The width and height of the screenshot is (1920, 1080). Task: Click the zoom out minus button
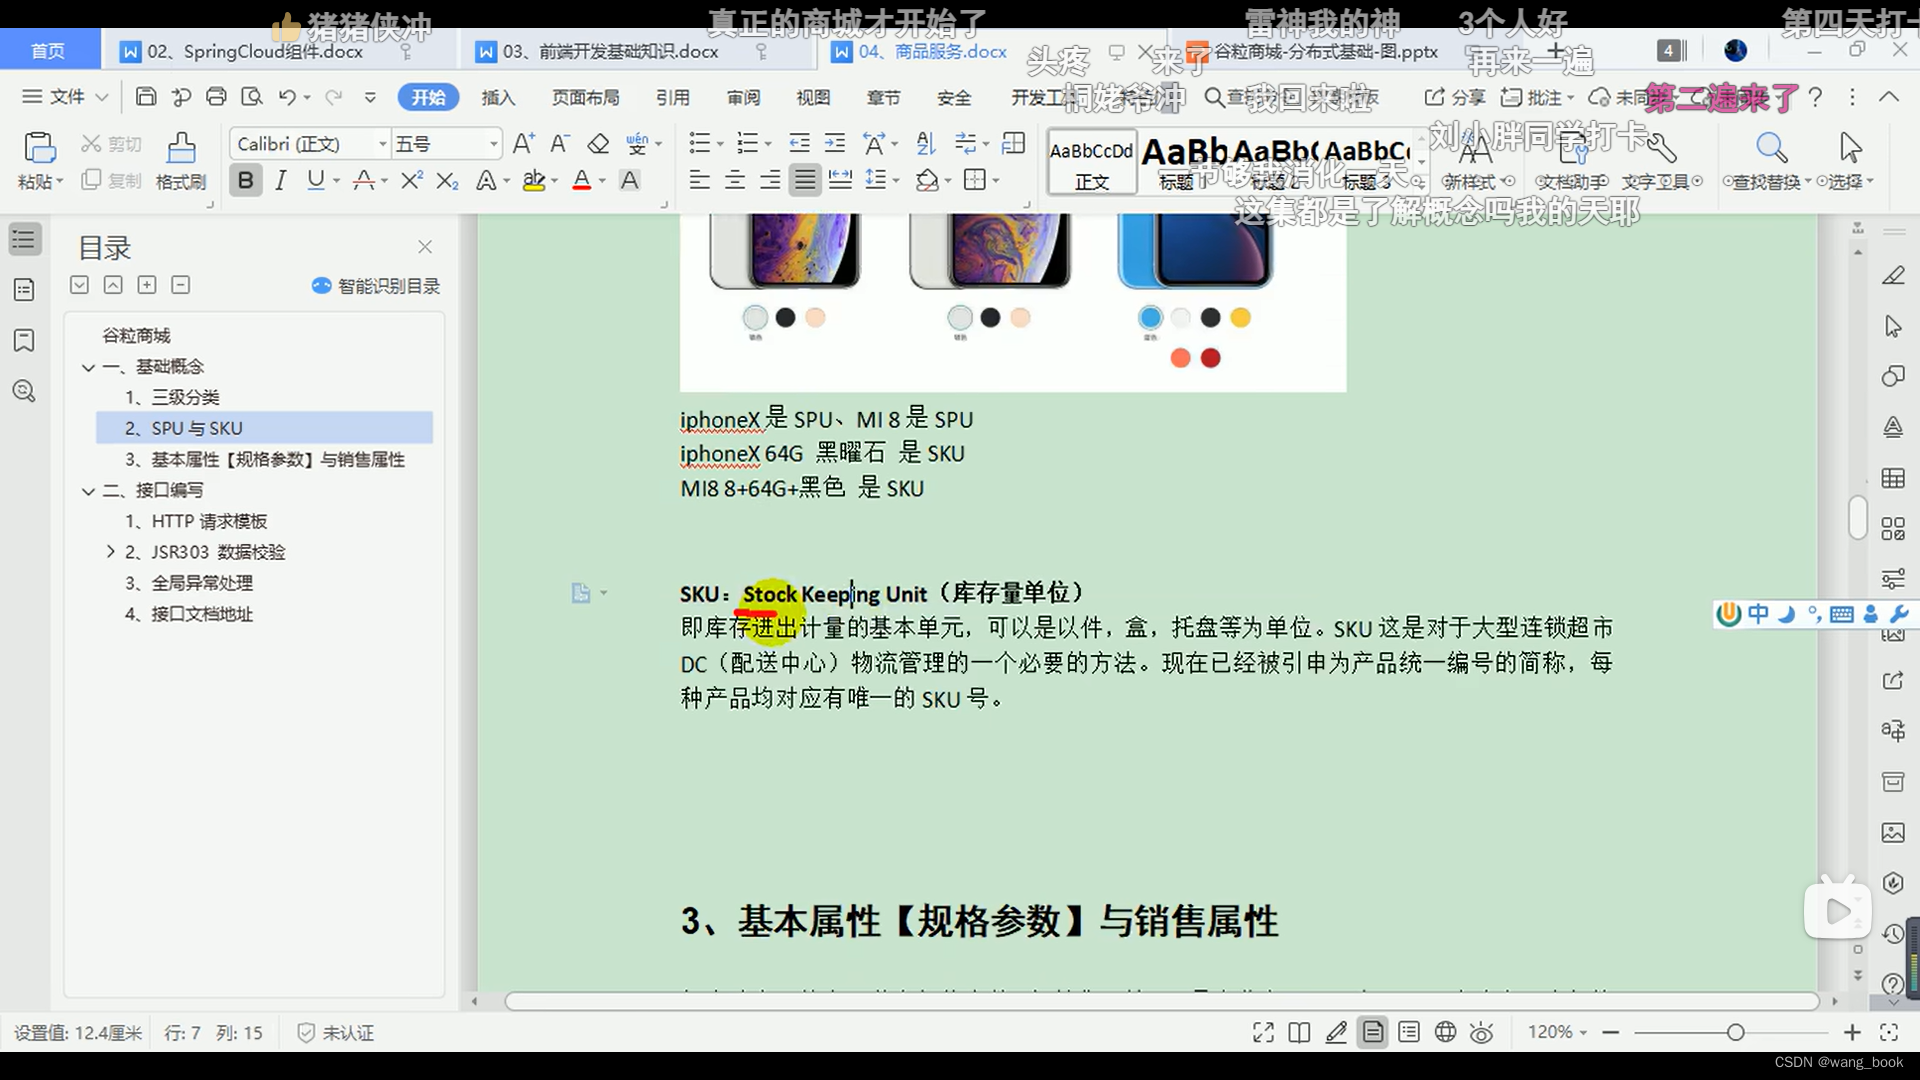[1610, 1032]
